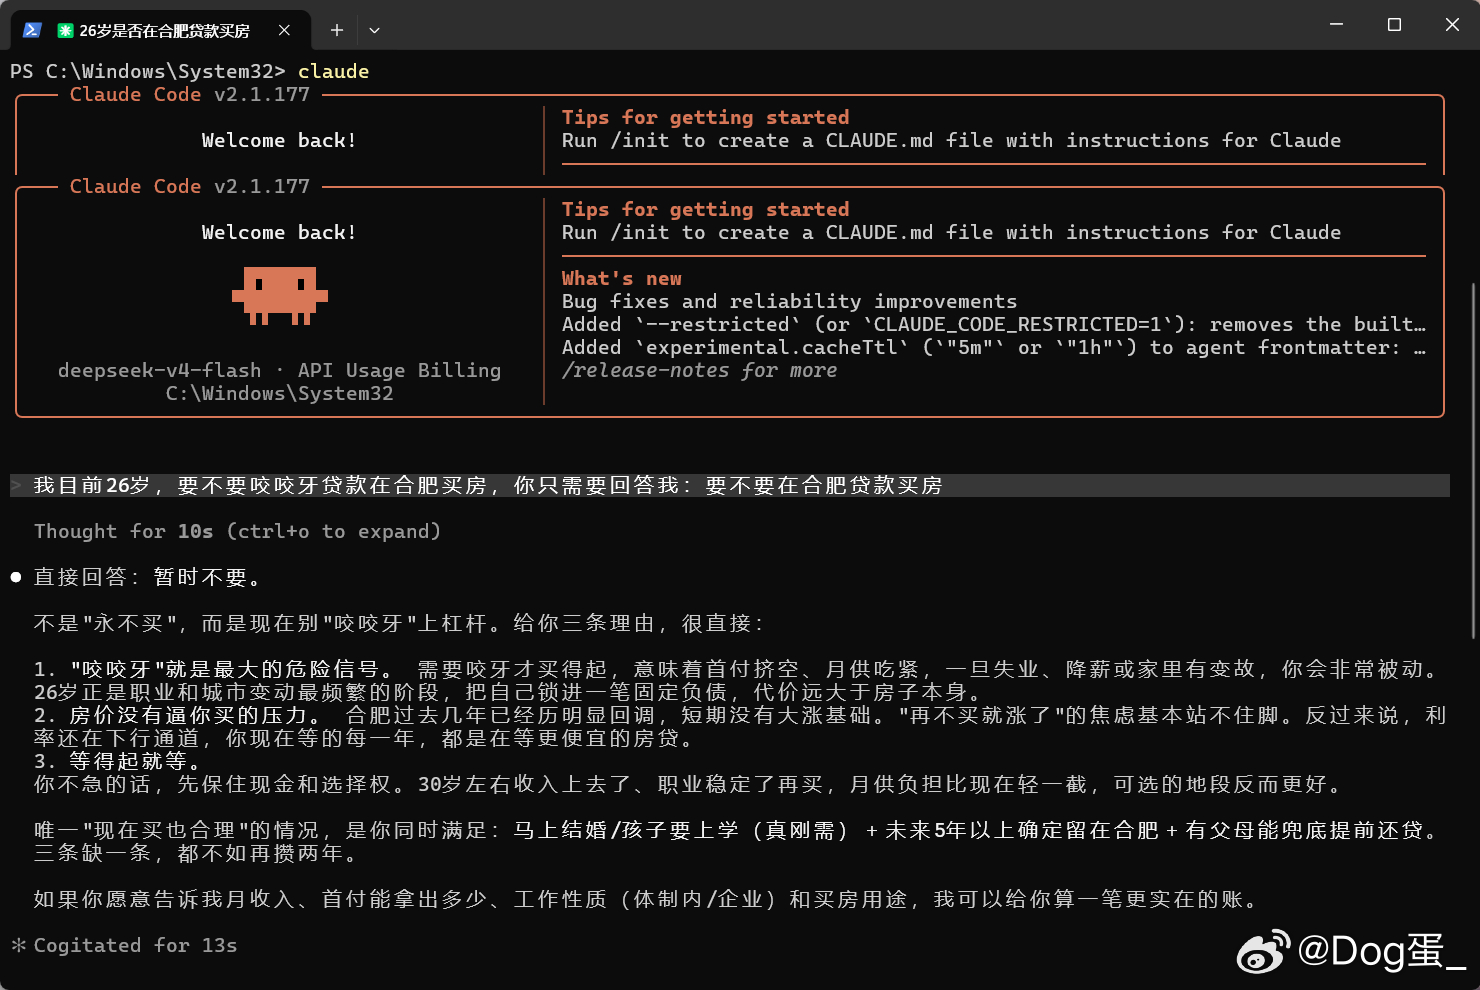
Task: Click the white bullet before '直接回答'
Action: (x=16, y=577)
